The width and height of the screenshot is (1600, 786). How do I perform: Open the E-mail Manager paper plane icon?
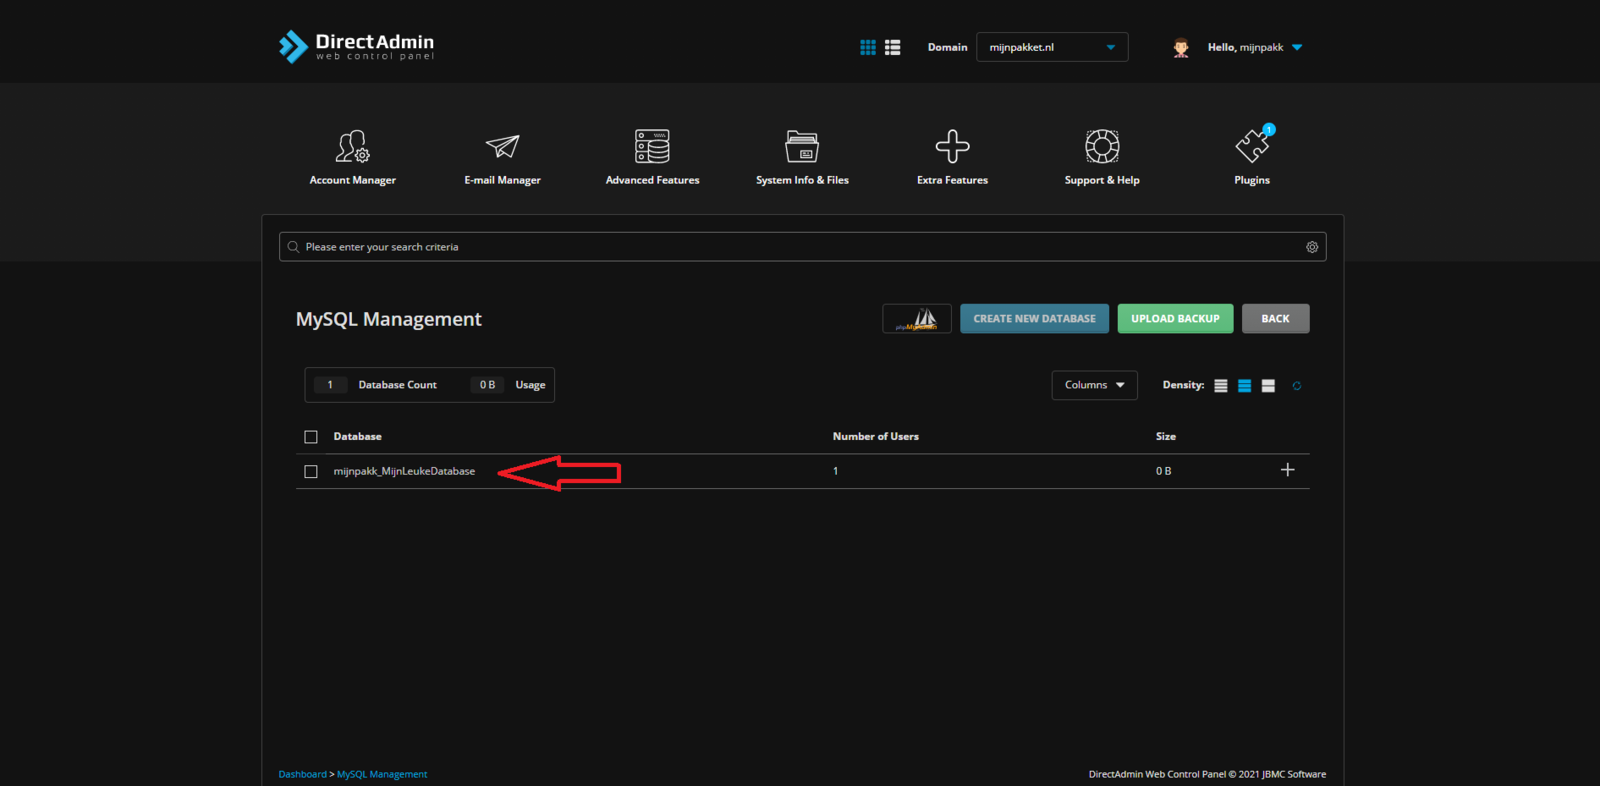(x=502, y=146)
